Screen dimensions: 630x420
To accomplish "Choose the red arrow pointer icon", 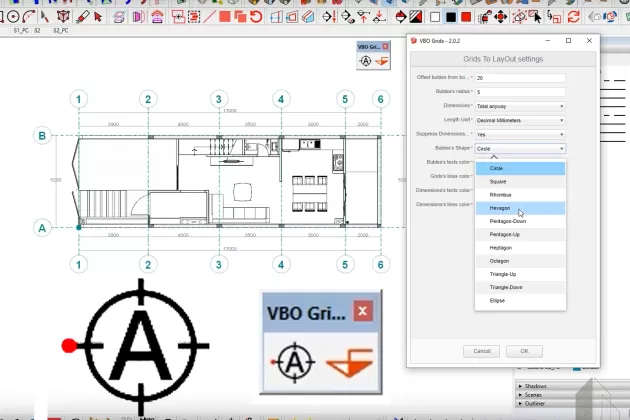I will 98,17.
